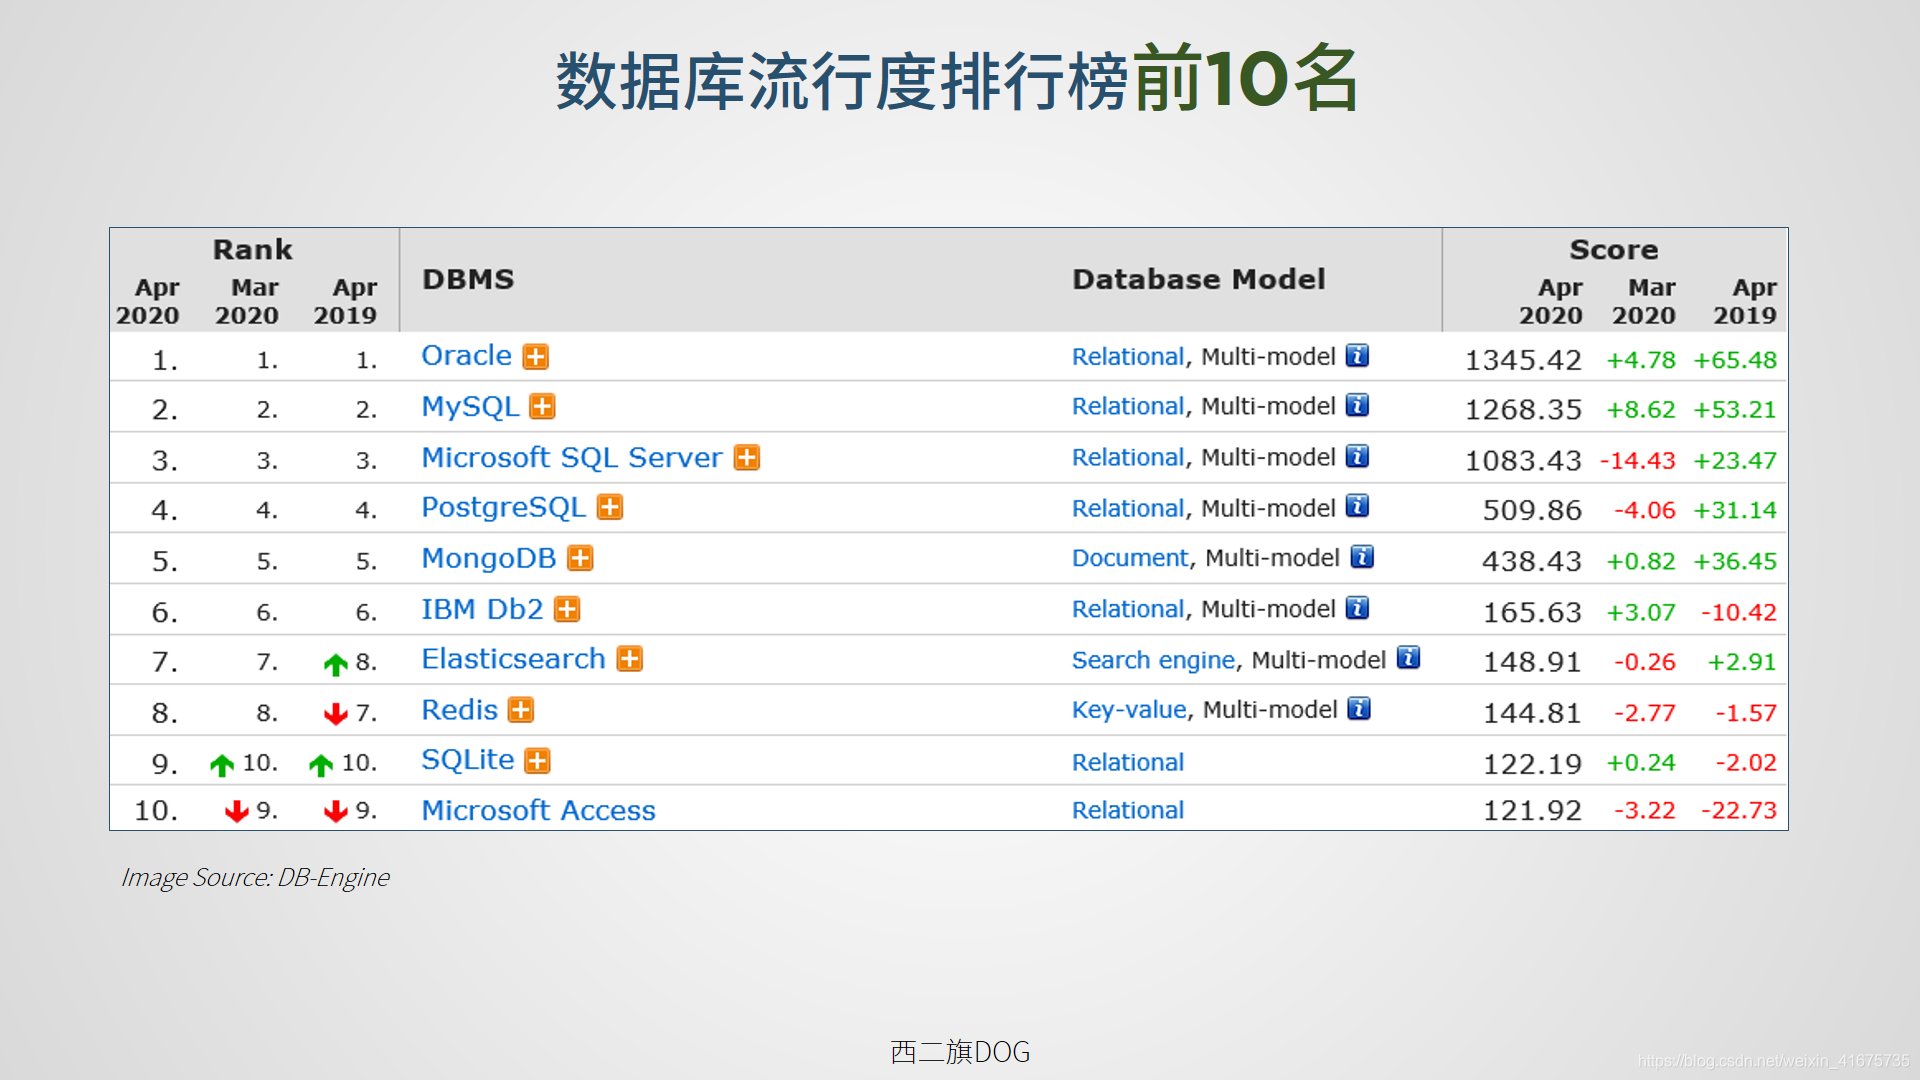Open the Microsoft Access link
The width and height of the screenshot is (1920, 1080).
(x=538, y=811)
